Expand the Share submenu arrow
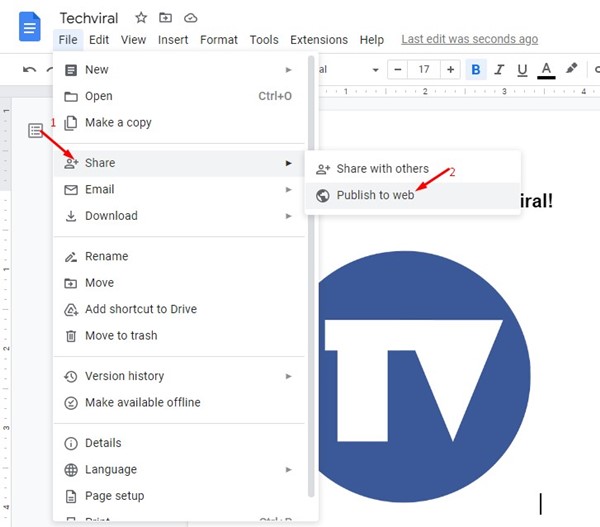The height and width of the screenshot is (527, 600). [x=289, y=163]
